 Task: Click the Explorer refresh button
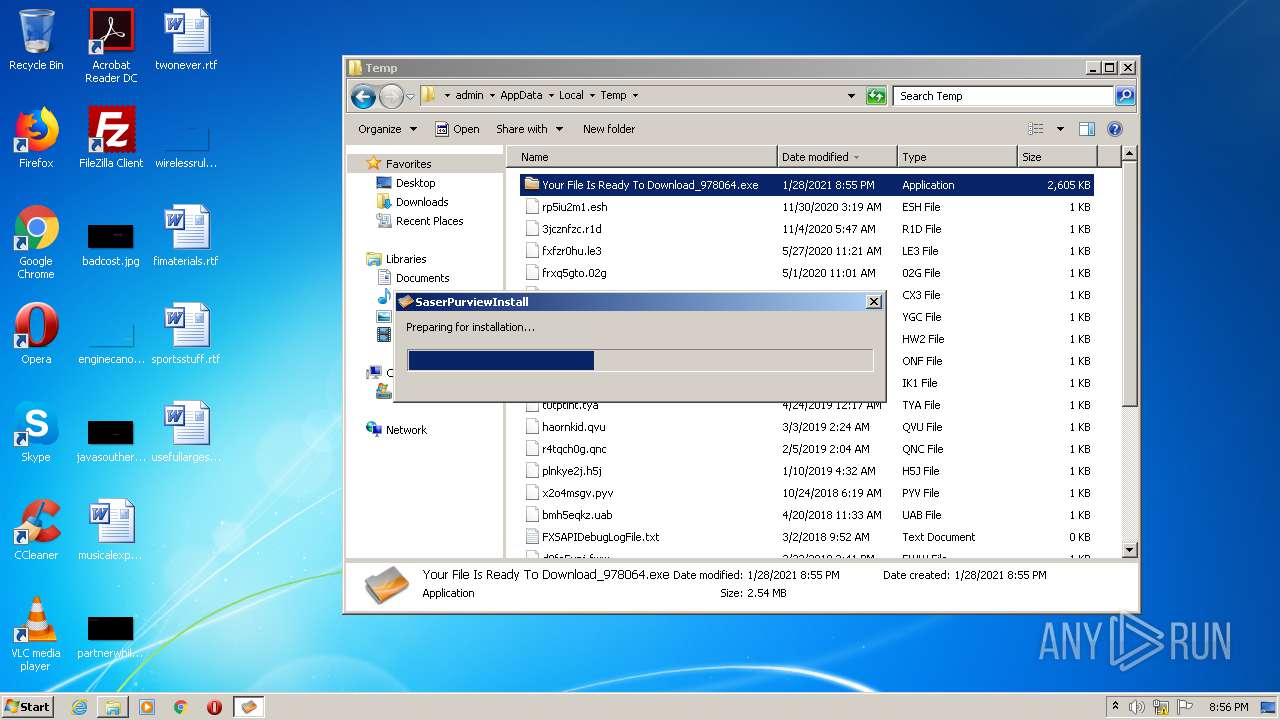click(x=876, y=96)
